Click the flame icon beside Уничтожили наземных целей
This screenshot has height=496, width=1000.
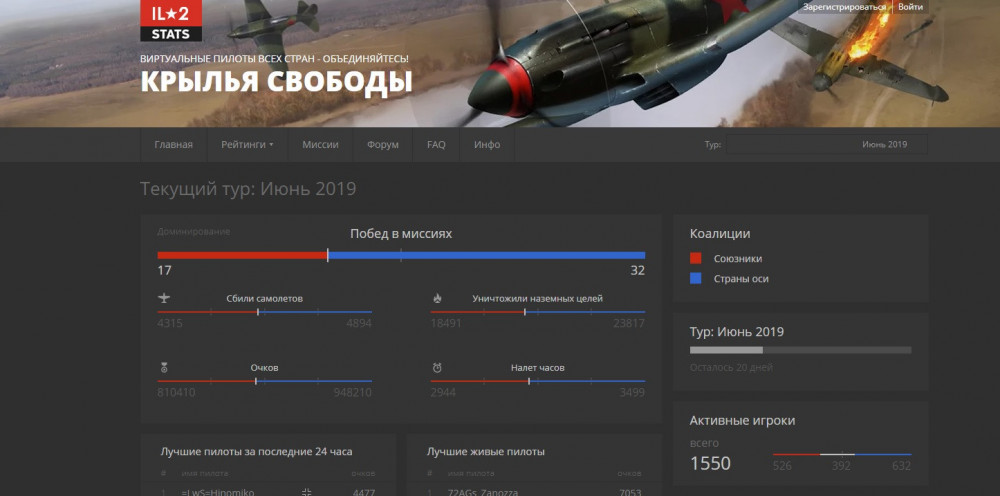coord(437,298)
